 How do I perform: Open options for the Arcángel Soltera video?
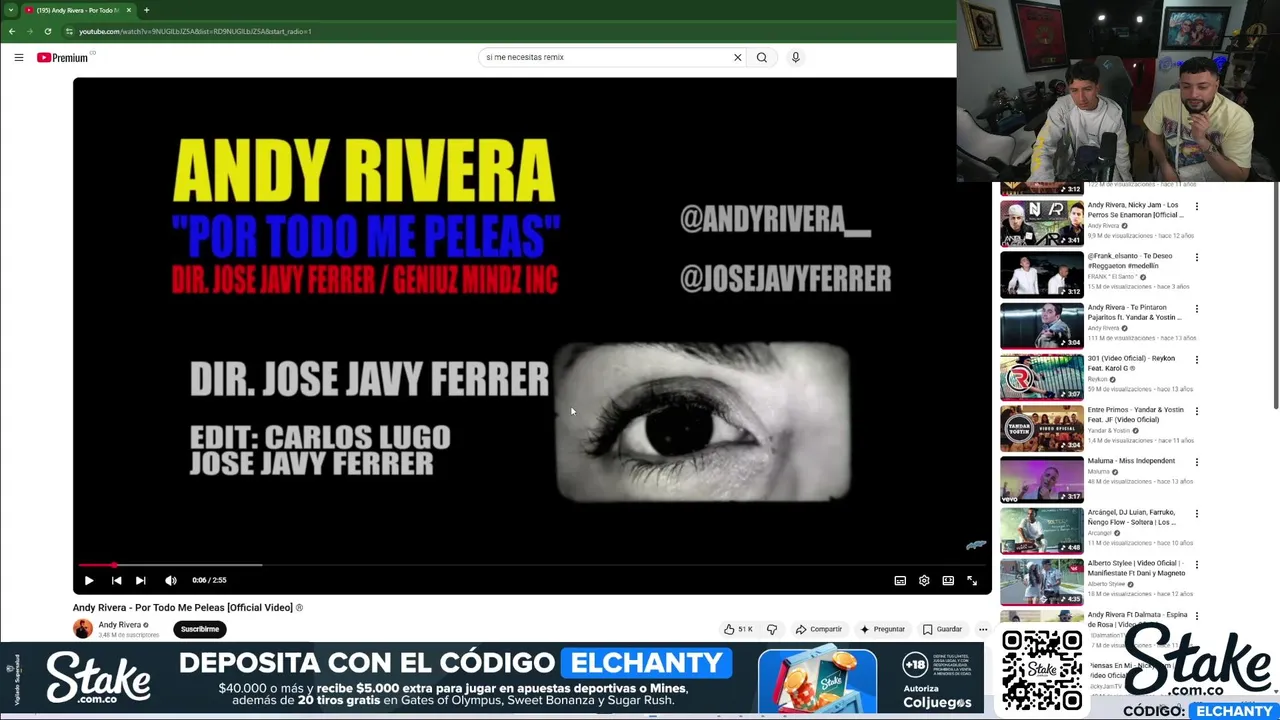click(x=1197, y=514)
